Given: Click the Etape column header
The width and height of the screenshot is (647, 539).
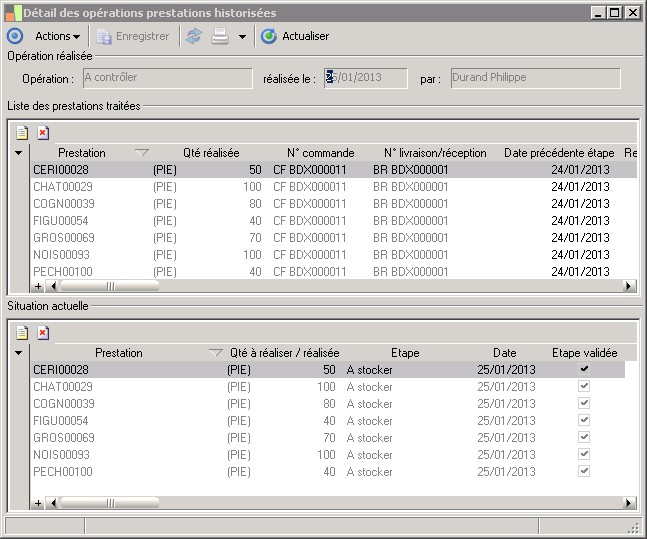Looking at the screenshot, I should [405, 353].
